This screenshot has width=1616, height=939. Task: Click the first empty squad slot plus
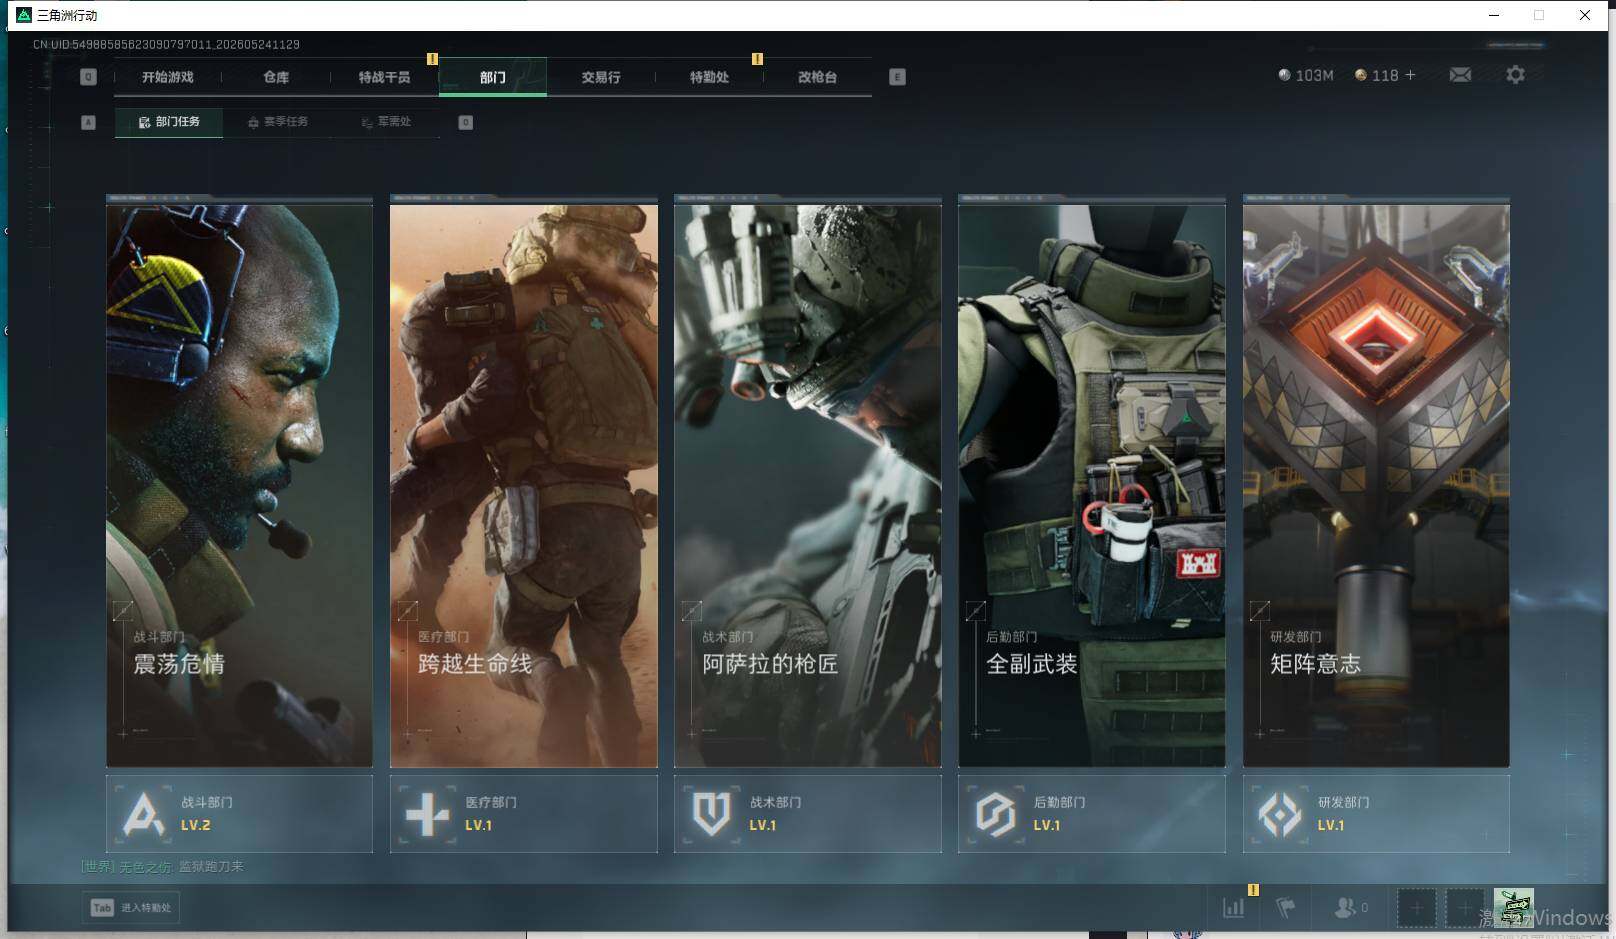(x=1416, y=908)
